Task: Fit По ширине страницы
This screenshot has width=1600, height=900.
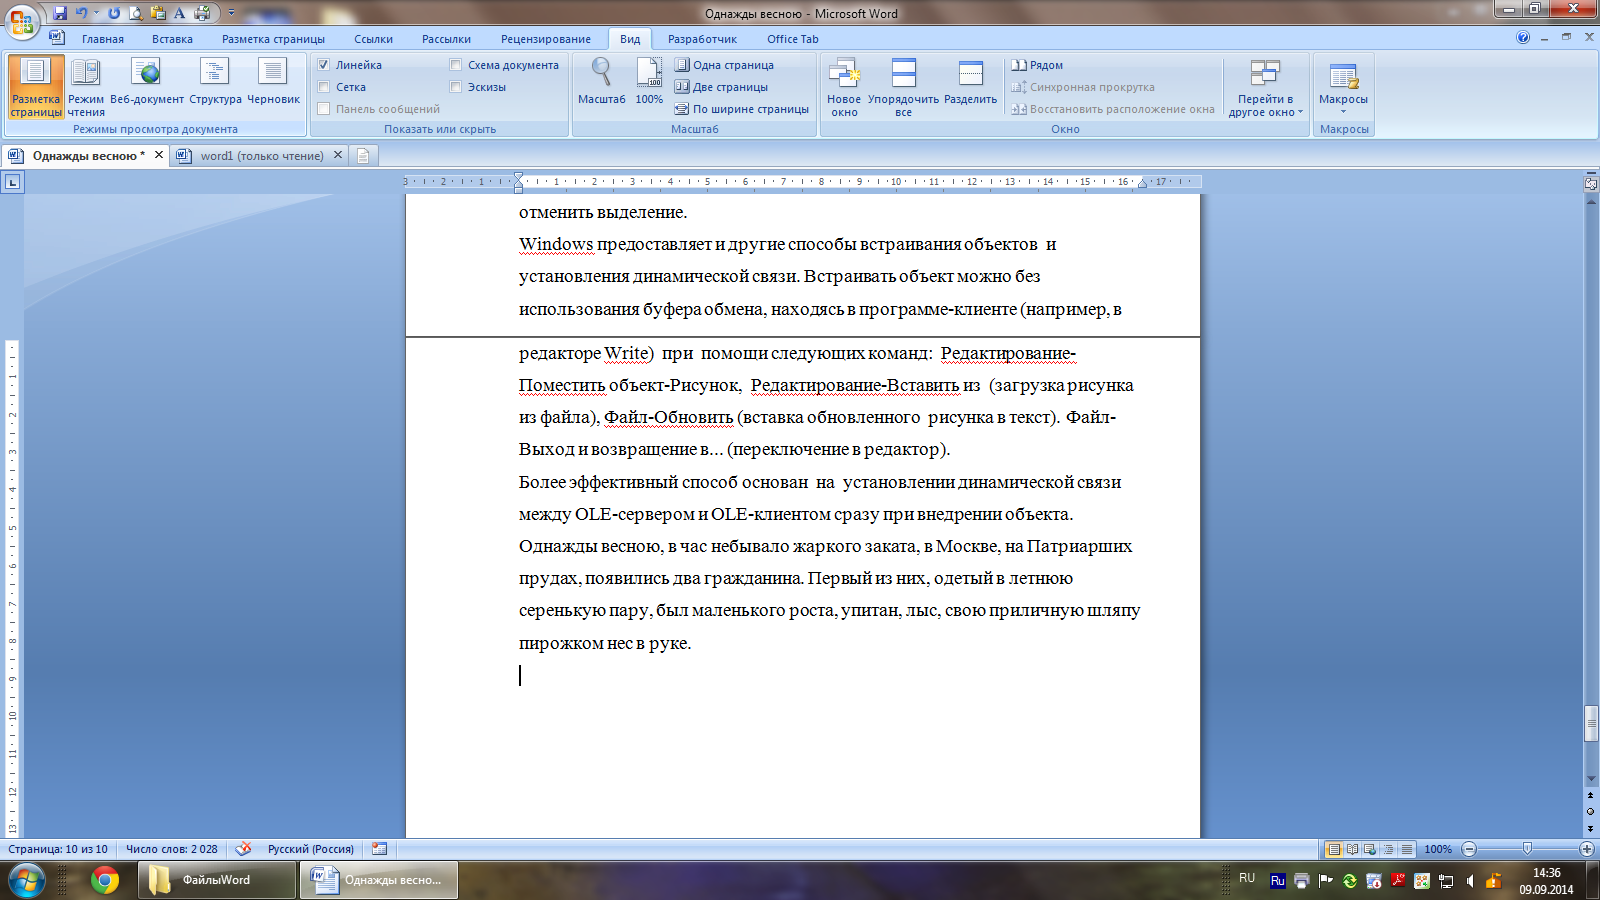Action: pyautogui.click(x=741, y=109)
